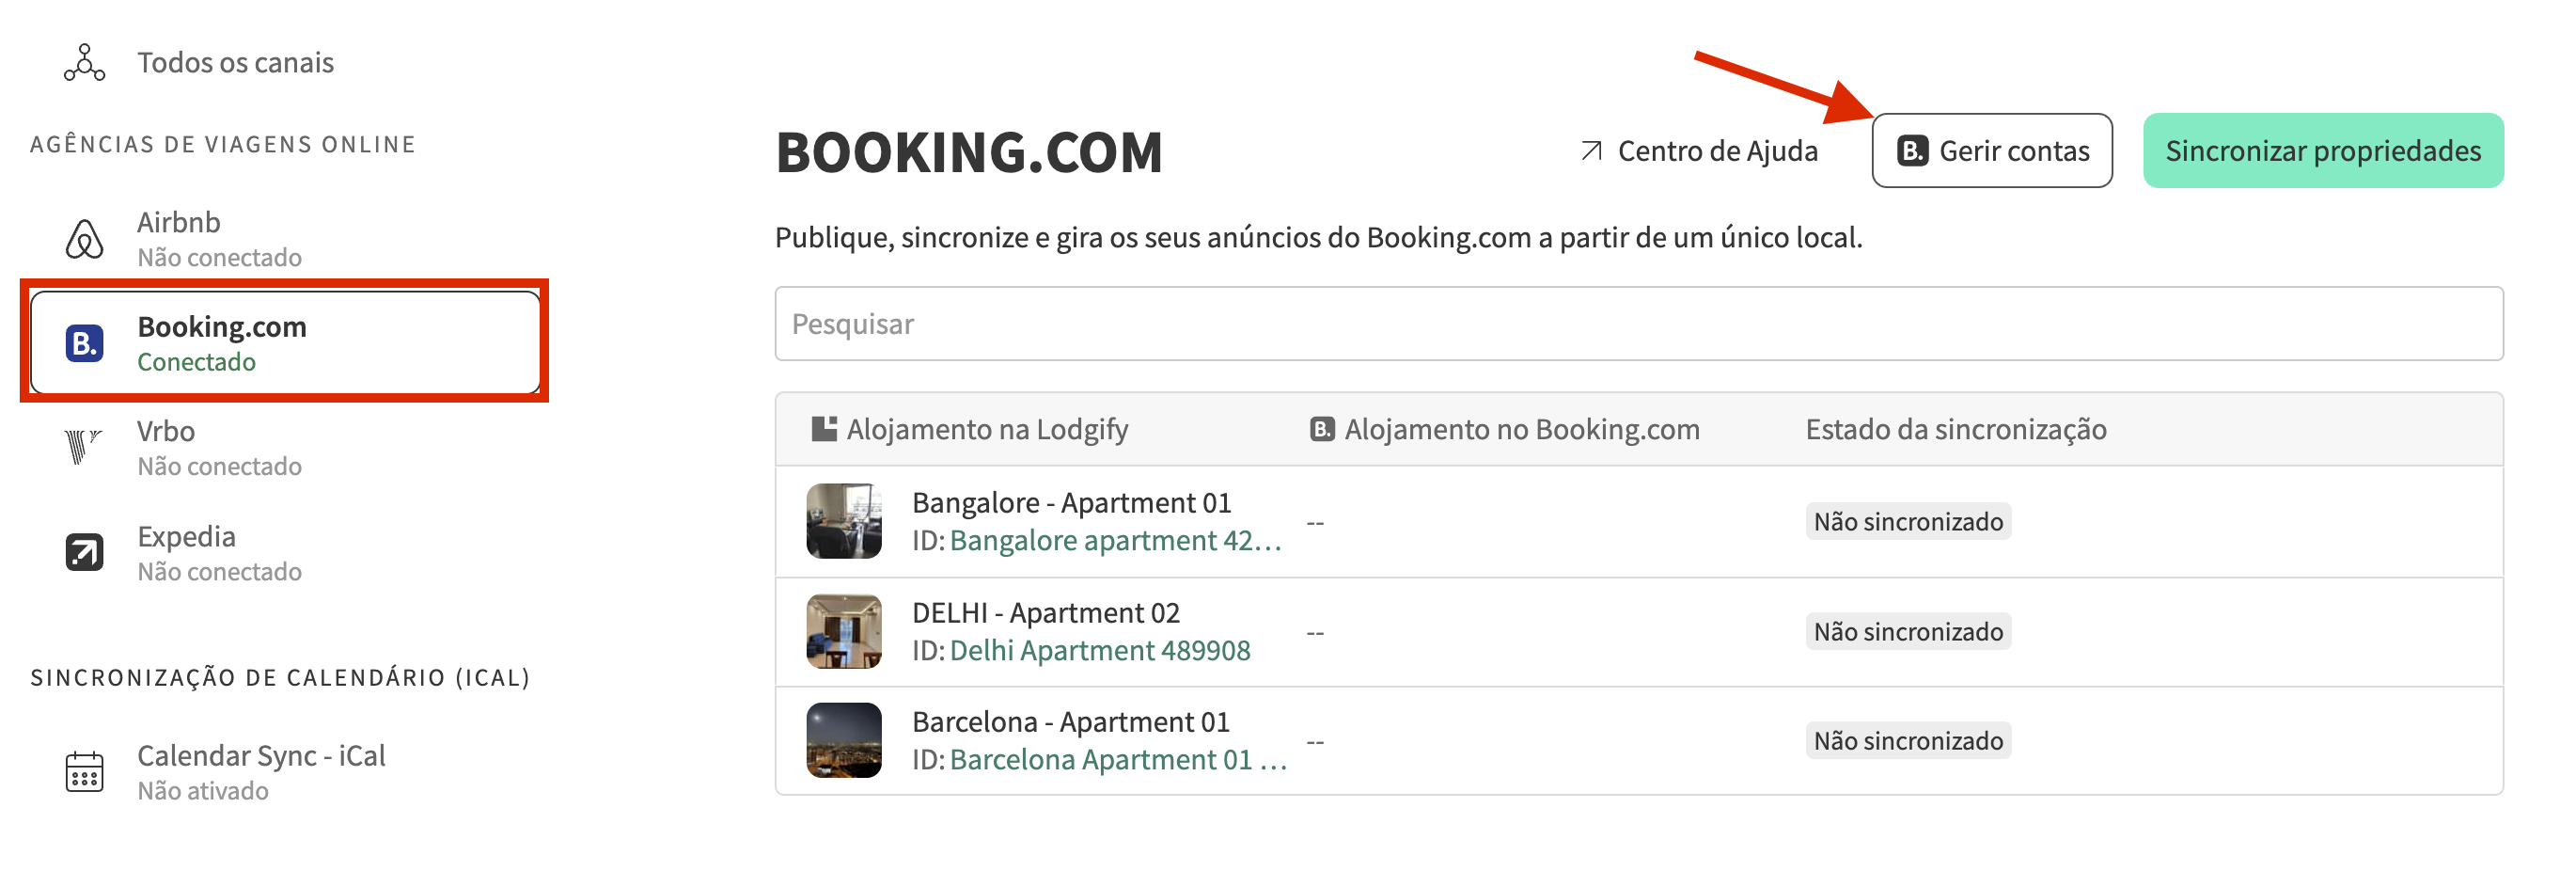The width and height of the screenshot is (2576, 871).
Task: Click the Centro de Ajuda arrow icon
Action: tap(1591, 151)
